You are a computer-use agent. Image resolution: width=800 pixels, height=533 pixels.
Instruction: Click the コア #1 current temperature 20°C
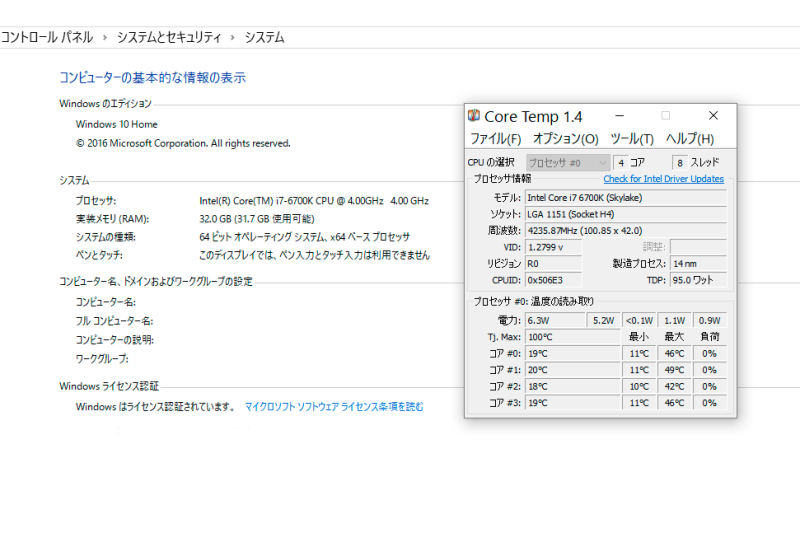tap(573, 370)
